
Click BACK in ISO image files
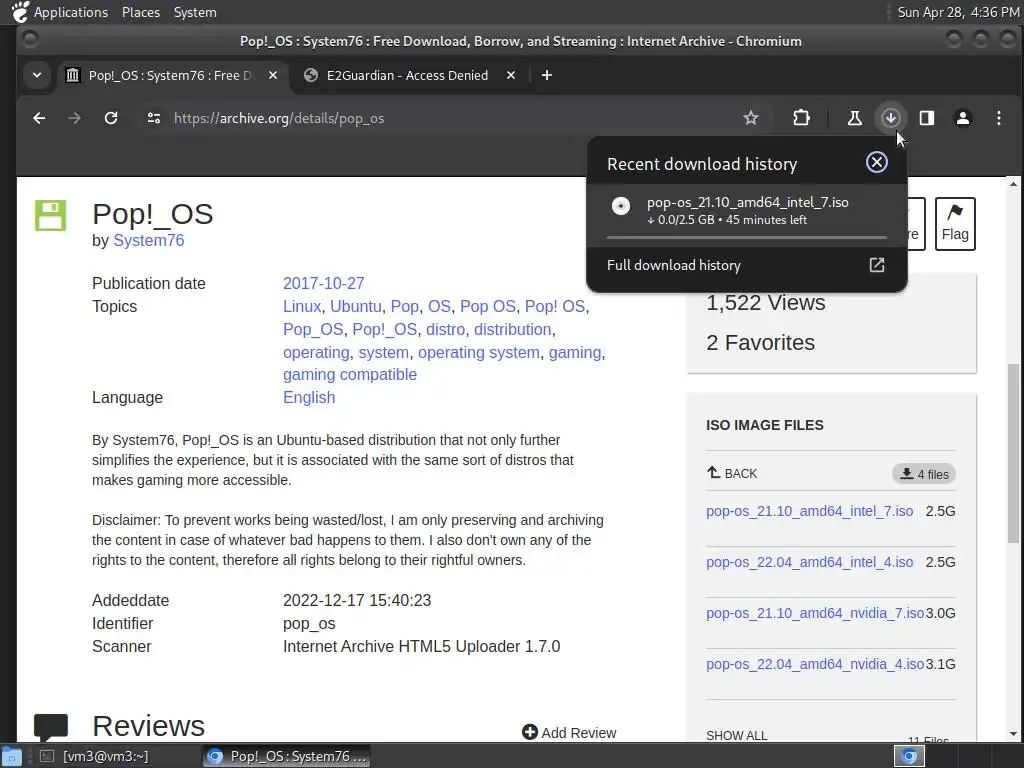(732, 473)
